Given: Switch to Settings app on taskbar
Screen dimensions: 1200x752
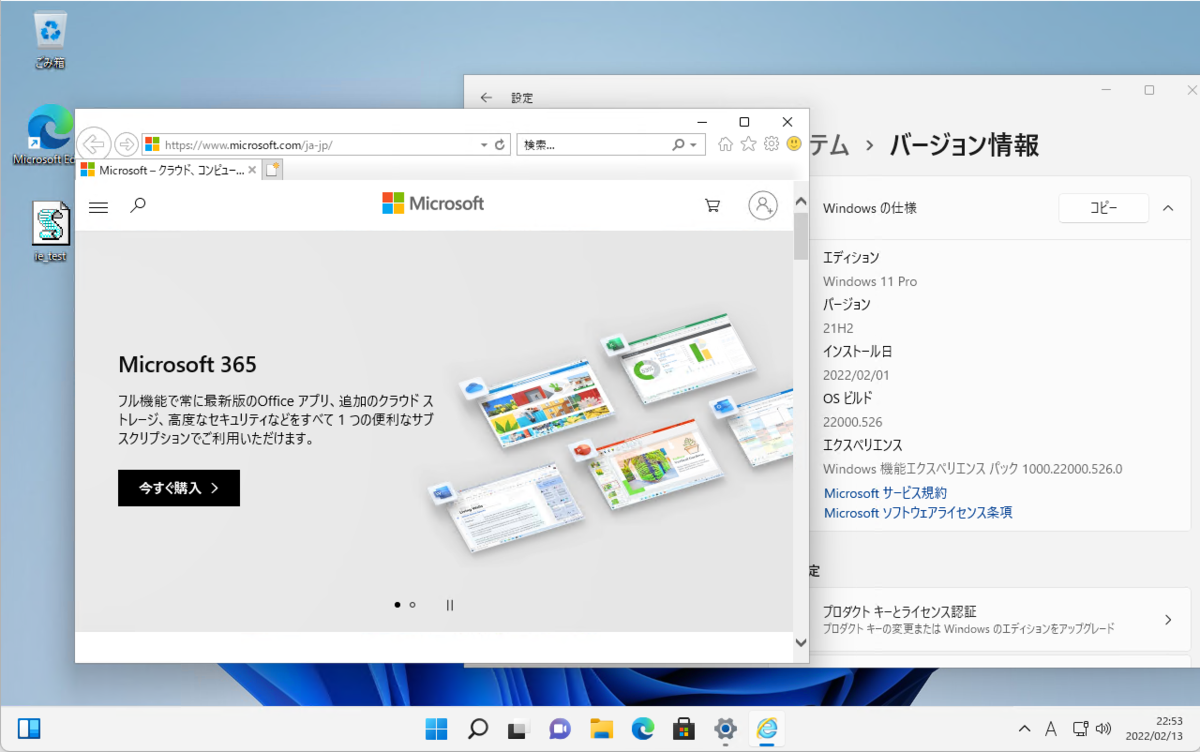Looking at the screenshot, I should click(x=725, y=728).
